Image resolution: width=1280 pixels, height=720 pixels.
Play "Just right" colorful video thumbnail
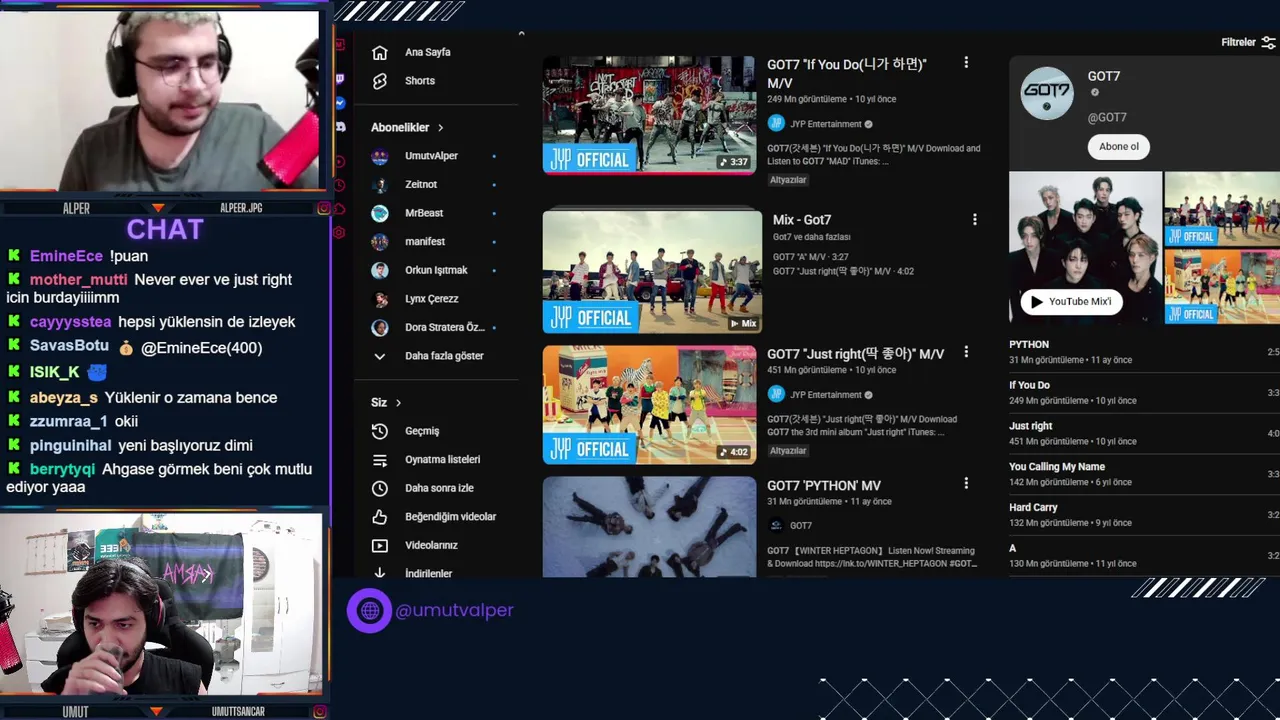pyautogui.click(x=650, y=405)
